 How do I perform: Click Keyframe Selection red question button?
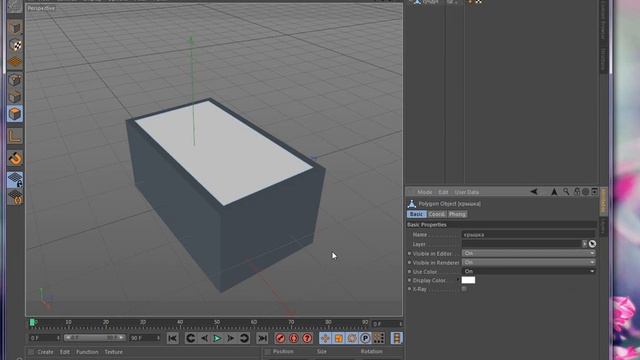click(x=307, y=338)
